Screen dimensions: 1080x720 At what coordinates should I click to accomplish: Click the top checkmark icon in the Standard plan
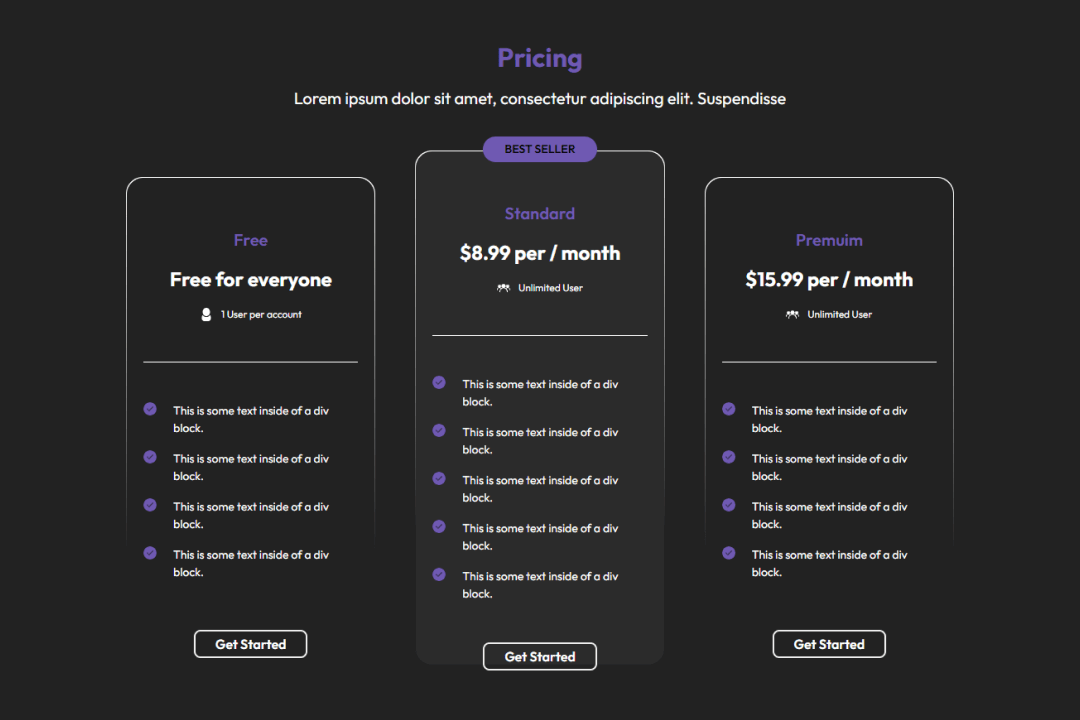click(x=438, y=382)
